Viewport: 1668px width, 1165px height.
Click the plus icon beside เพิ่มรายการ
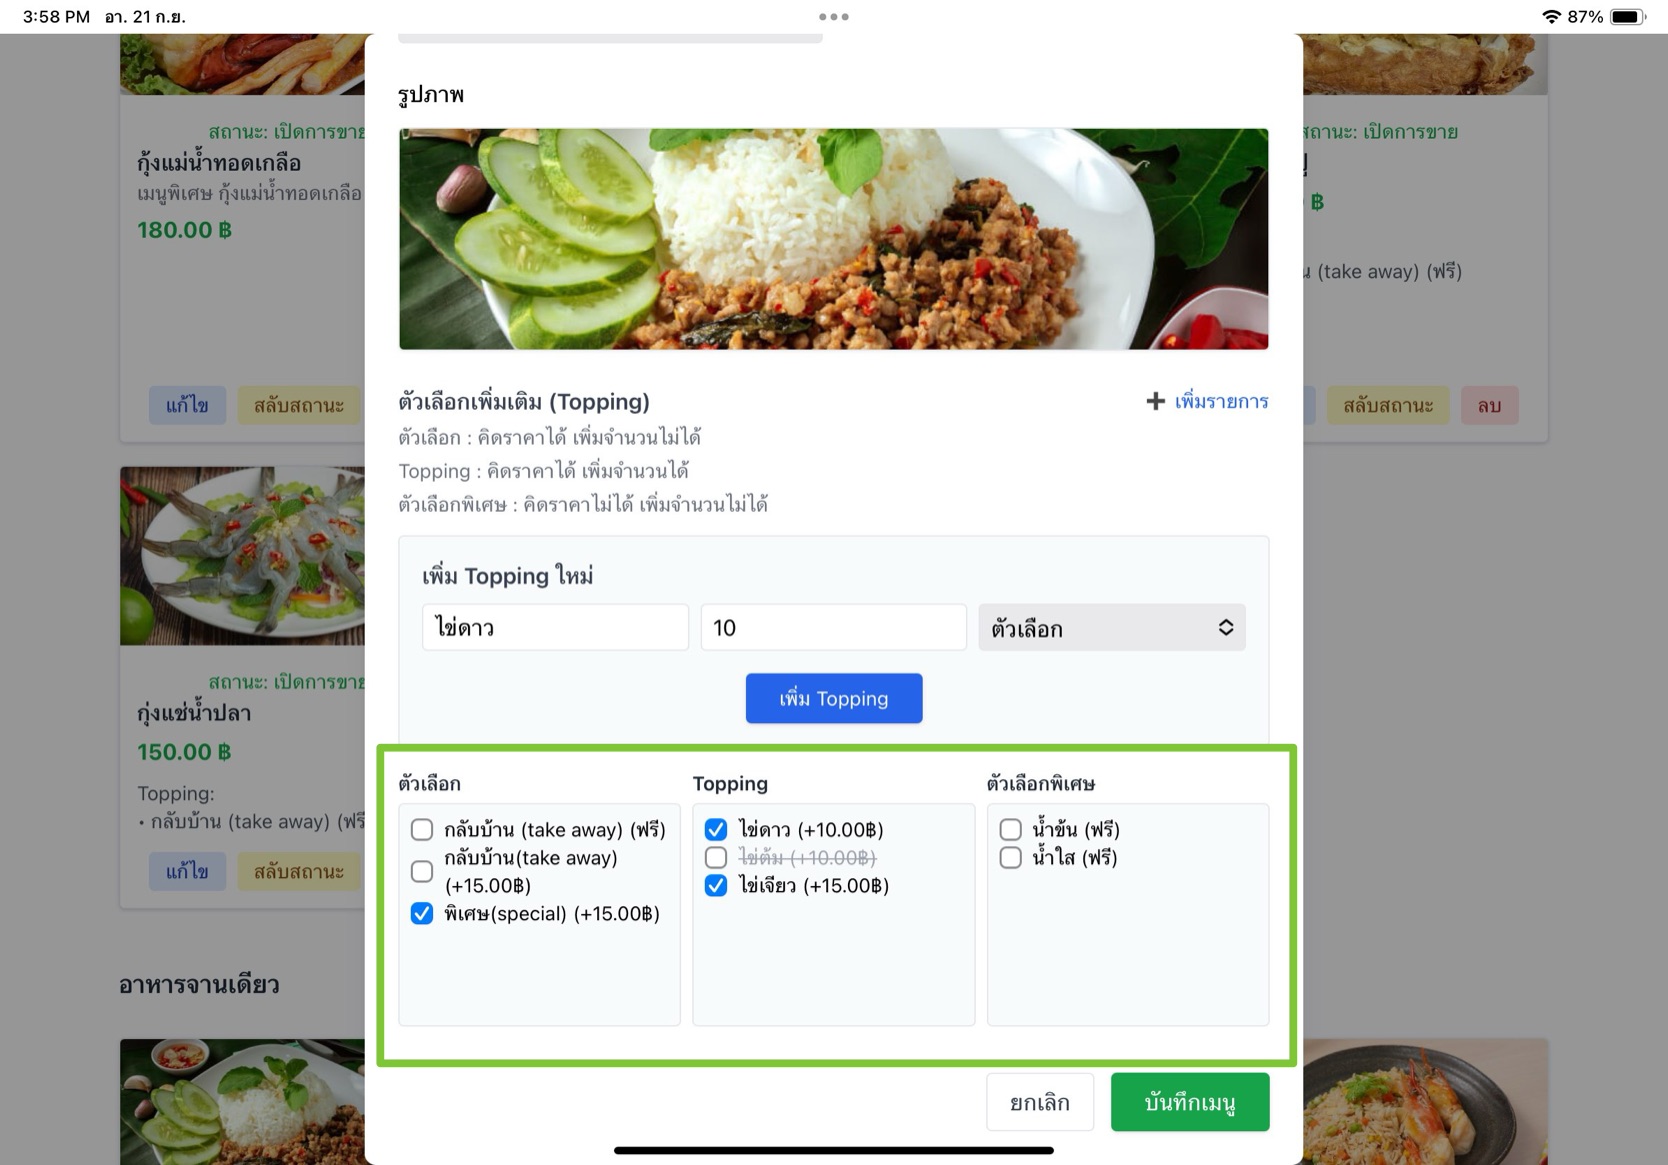pos(1155,401)
